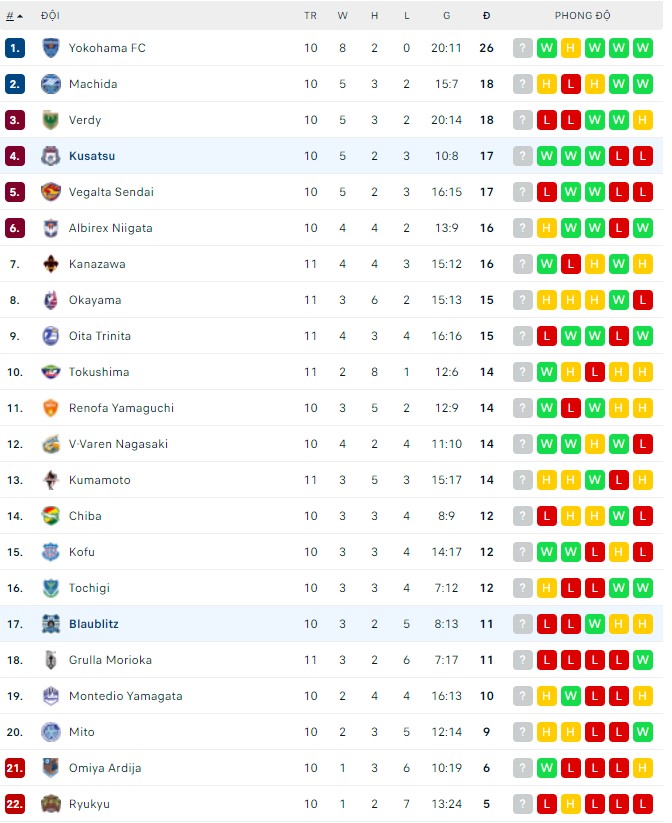Viewport: 672px width, 823px height.
Task: Click the Yokohama FC club crest icon
Action: (51, 48)
